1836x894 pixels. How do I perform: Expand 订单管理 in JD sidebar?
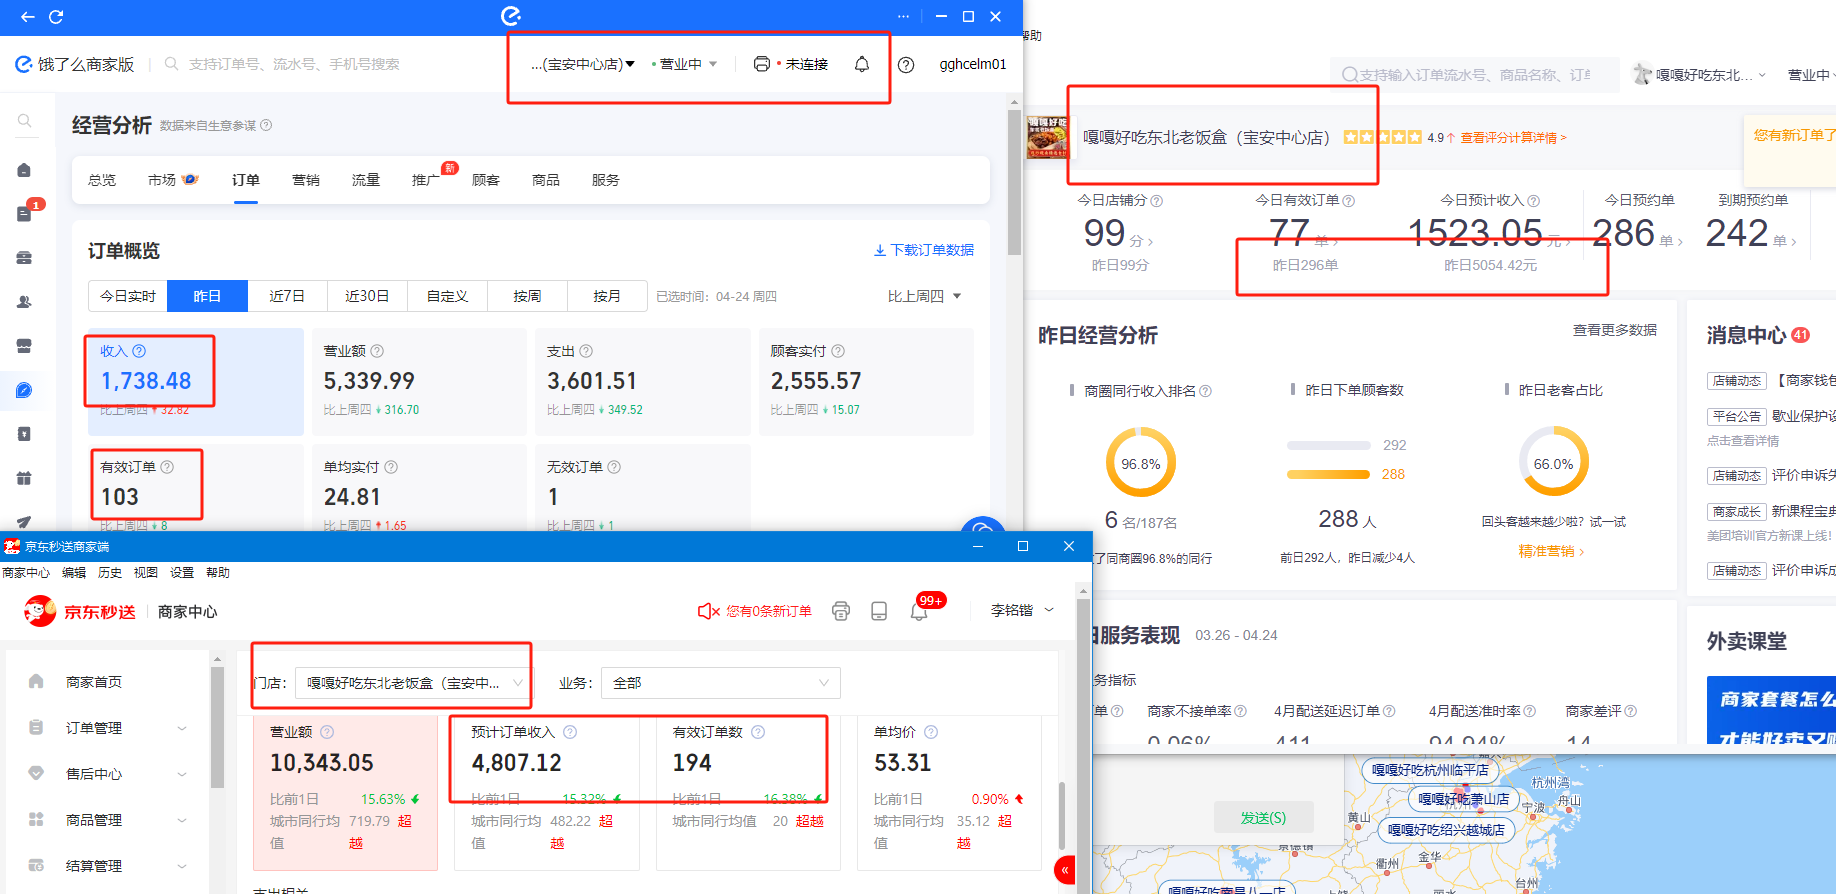tap(107, 728)
